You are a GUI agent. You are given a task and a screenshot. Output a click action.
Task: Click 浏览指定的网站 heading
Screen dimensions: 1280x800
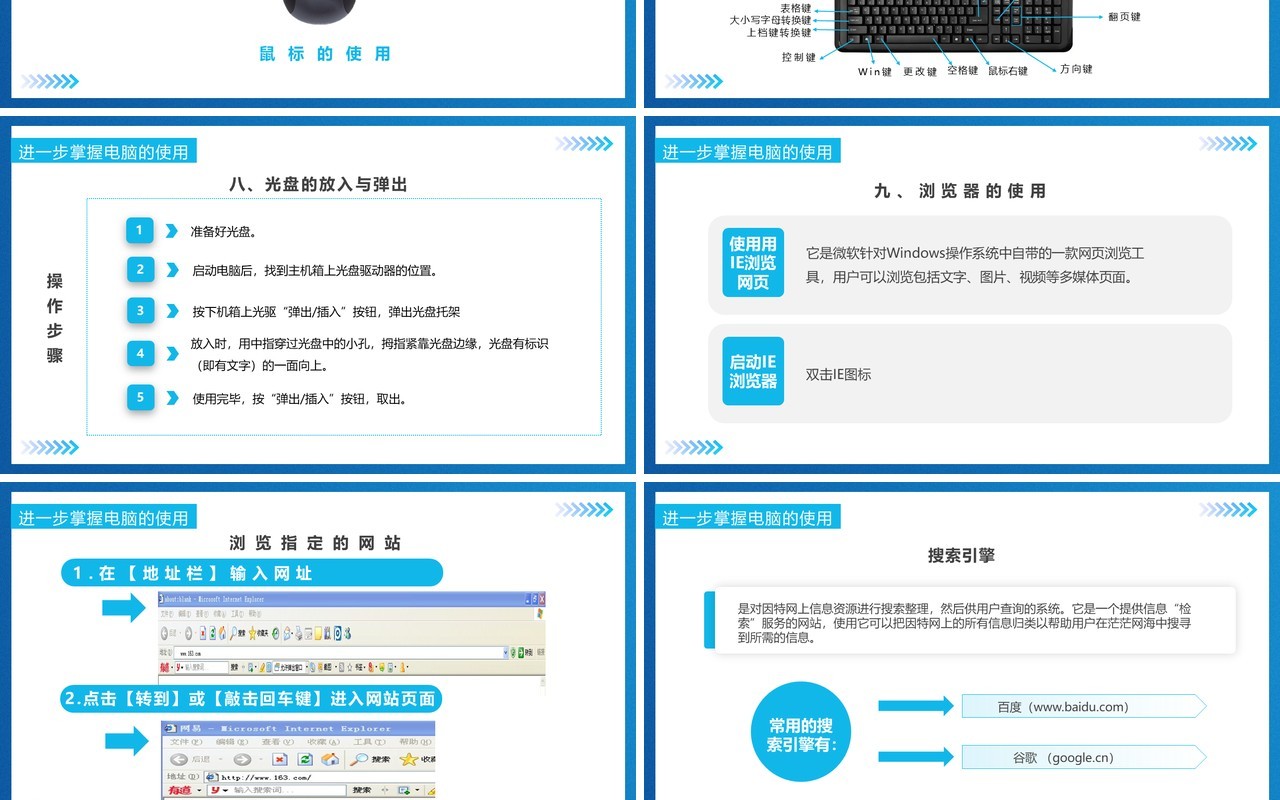(x=315, y=543)
